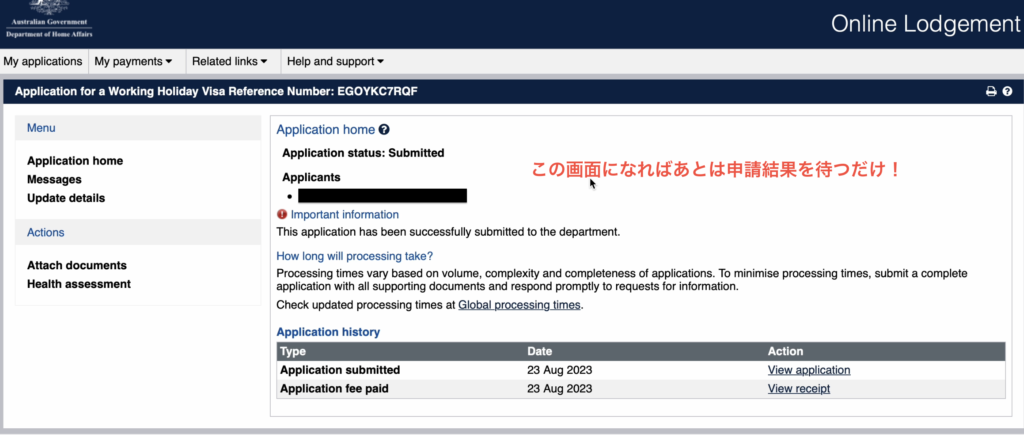Choose Update details in the menu

tap(66, 198)
